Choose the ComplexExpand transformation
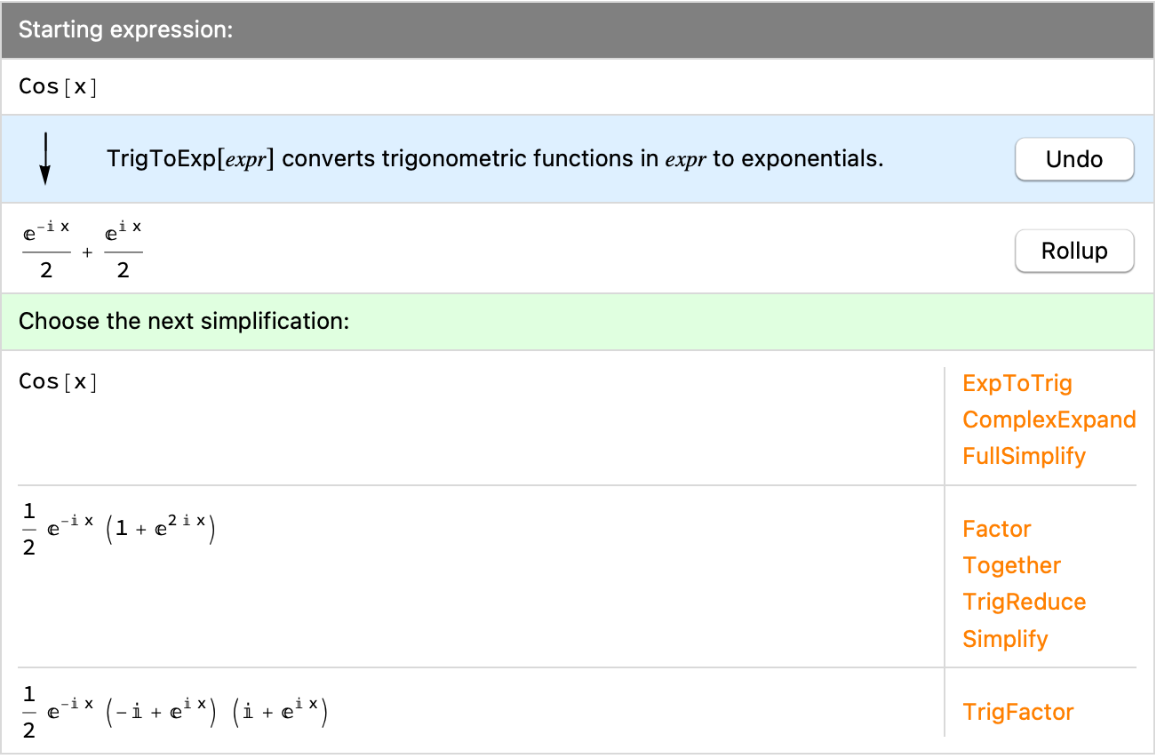Screen dimensions: 1156x756 coord(1049,420)
